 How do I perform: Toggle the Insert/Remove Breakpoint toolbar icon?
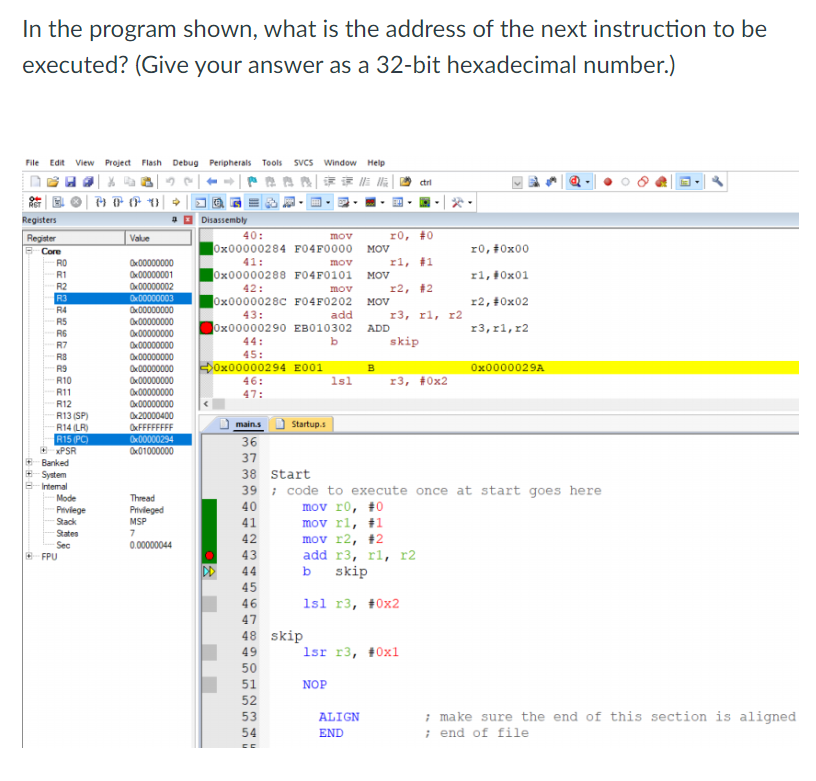click(254, 181)
